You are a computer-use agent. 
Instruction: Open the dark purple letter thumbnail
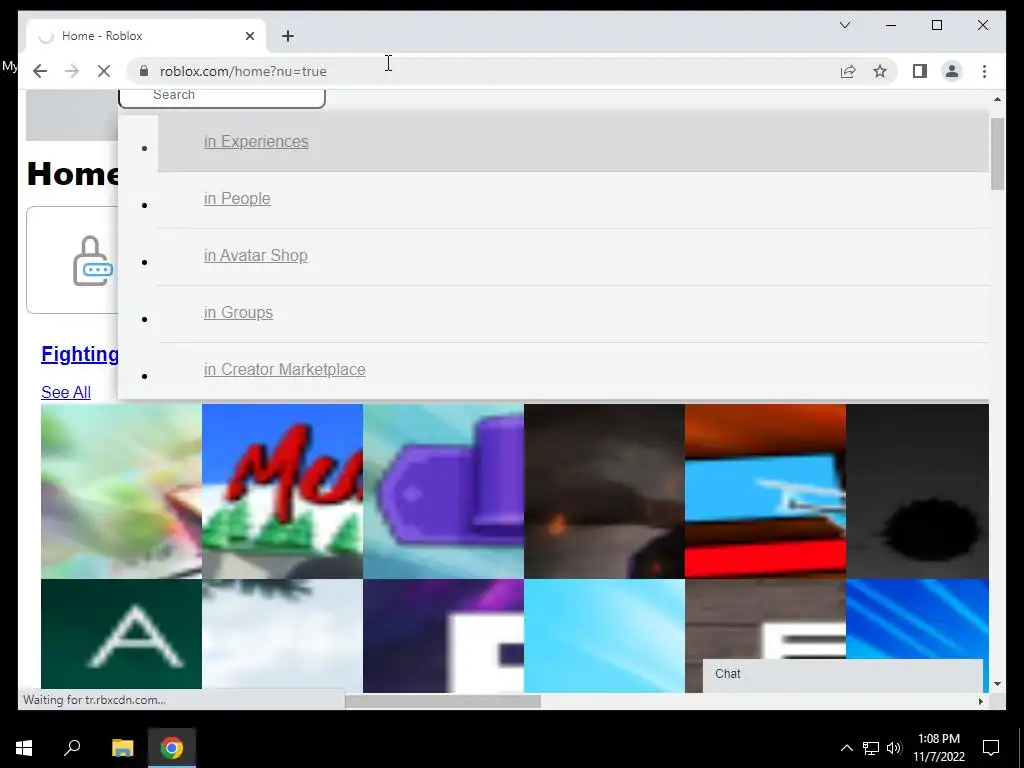[x=443, y=635]
